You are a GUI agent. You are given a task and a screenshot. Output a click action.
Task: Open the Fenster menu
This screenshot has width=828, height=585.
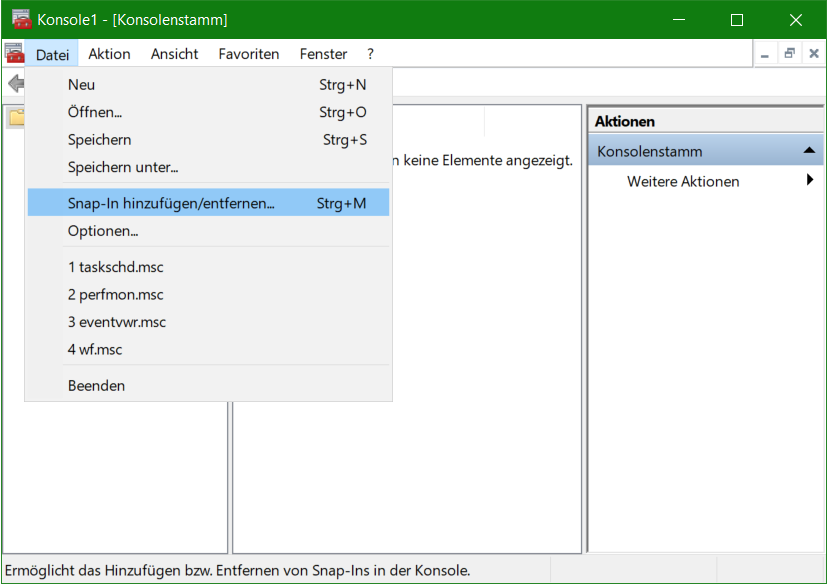[x=323, y=54]
